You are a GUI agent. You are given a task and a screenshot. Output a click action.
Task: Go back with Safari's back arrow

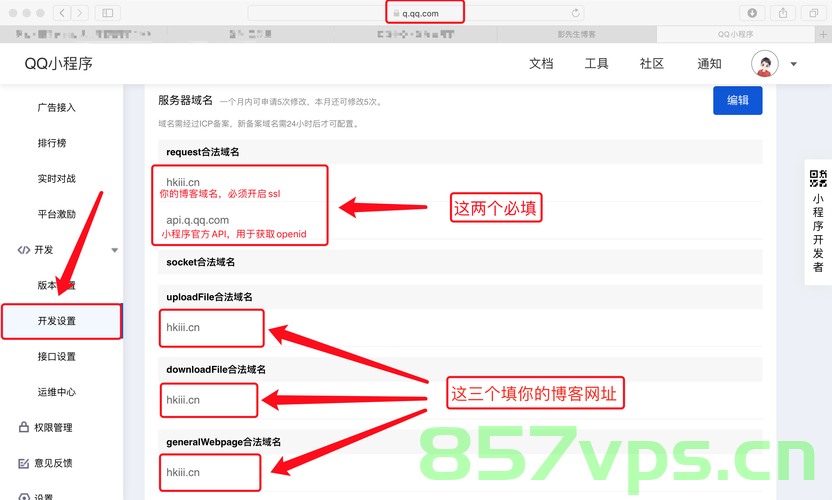62,13
